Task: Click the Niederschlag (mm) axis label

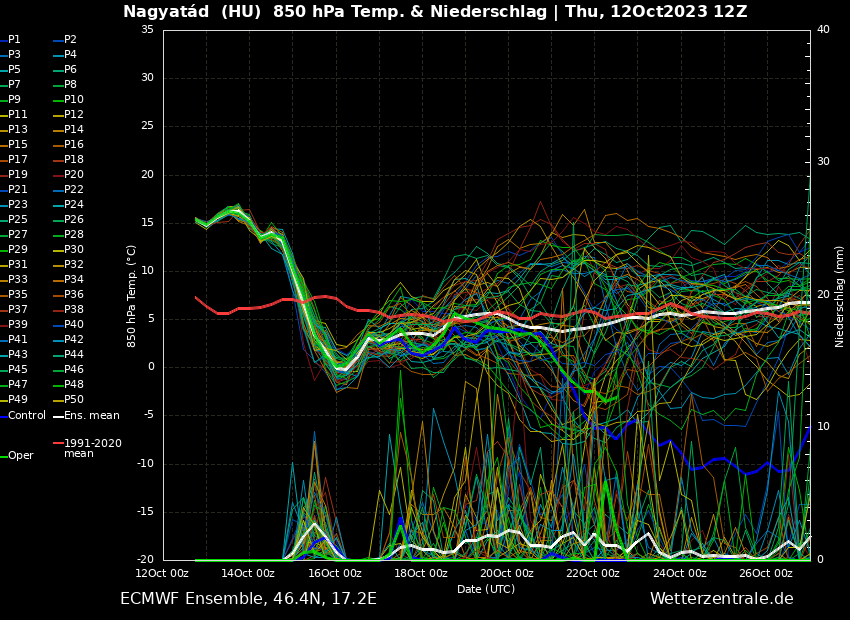Action: tap(840, 296)
